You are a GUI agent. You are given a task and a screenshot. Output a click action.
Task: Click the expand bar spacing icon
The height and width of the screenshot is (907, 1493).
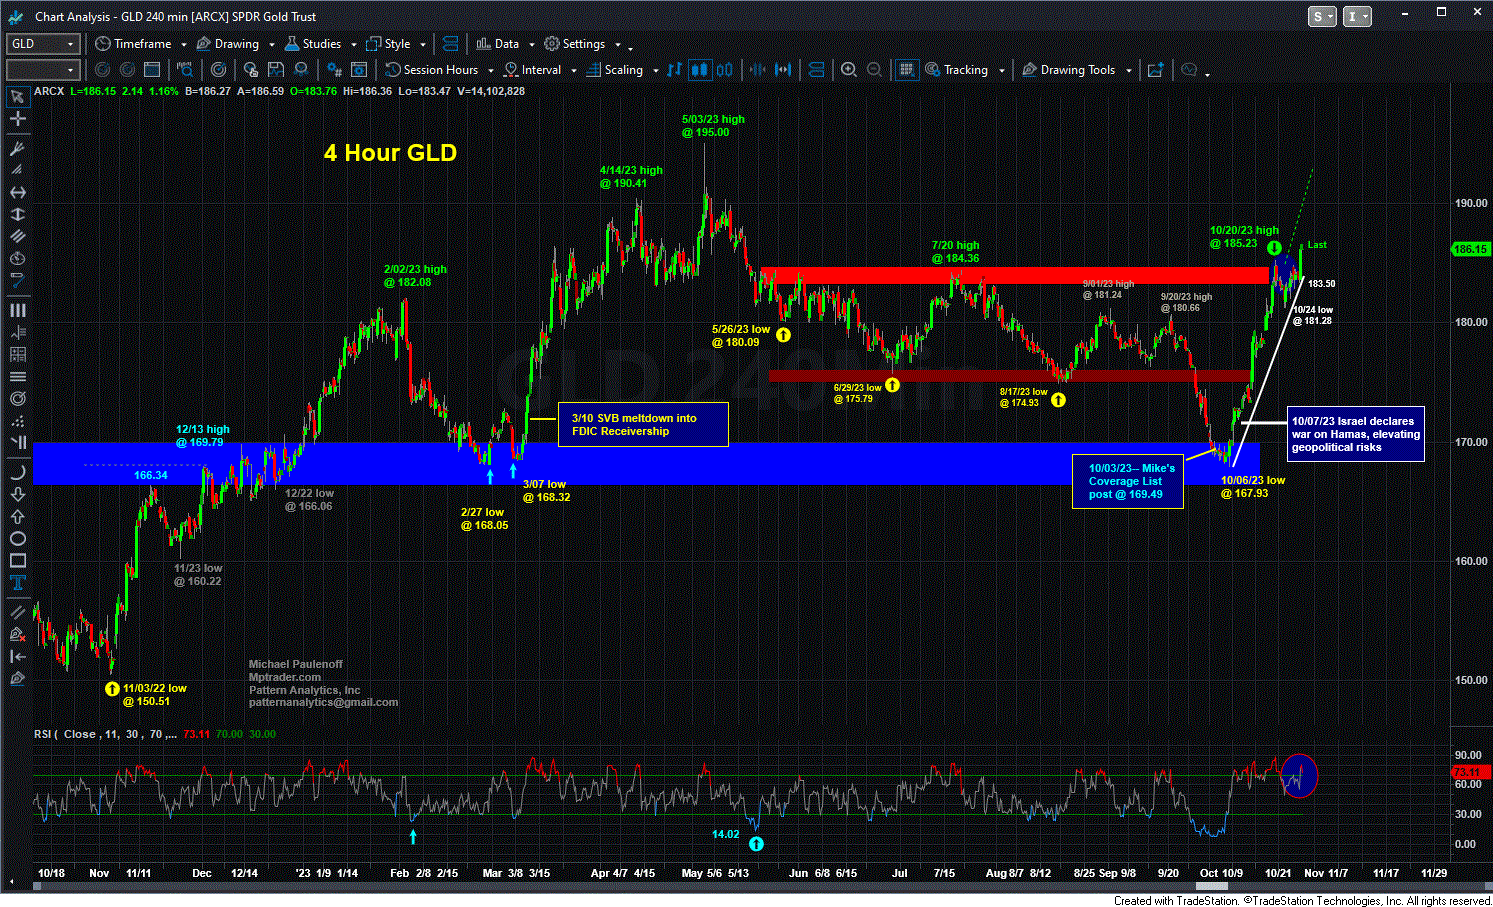click(783, 70)
